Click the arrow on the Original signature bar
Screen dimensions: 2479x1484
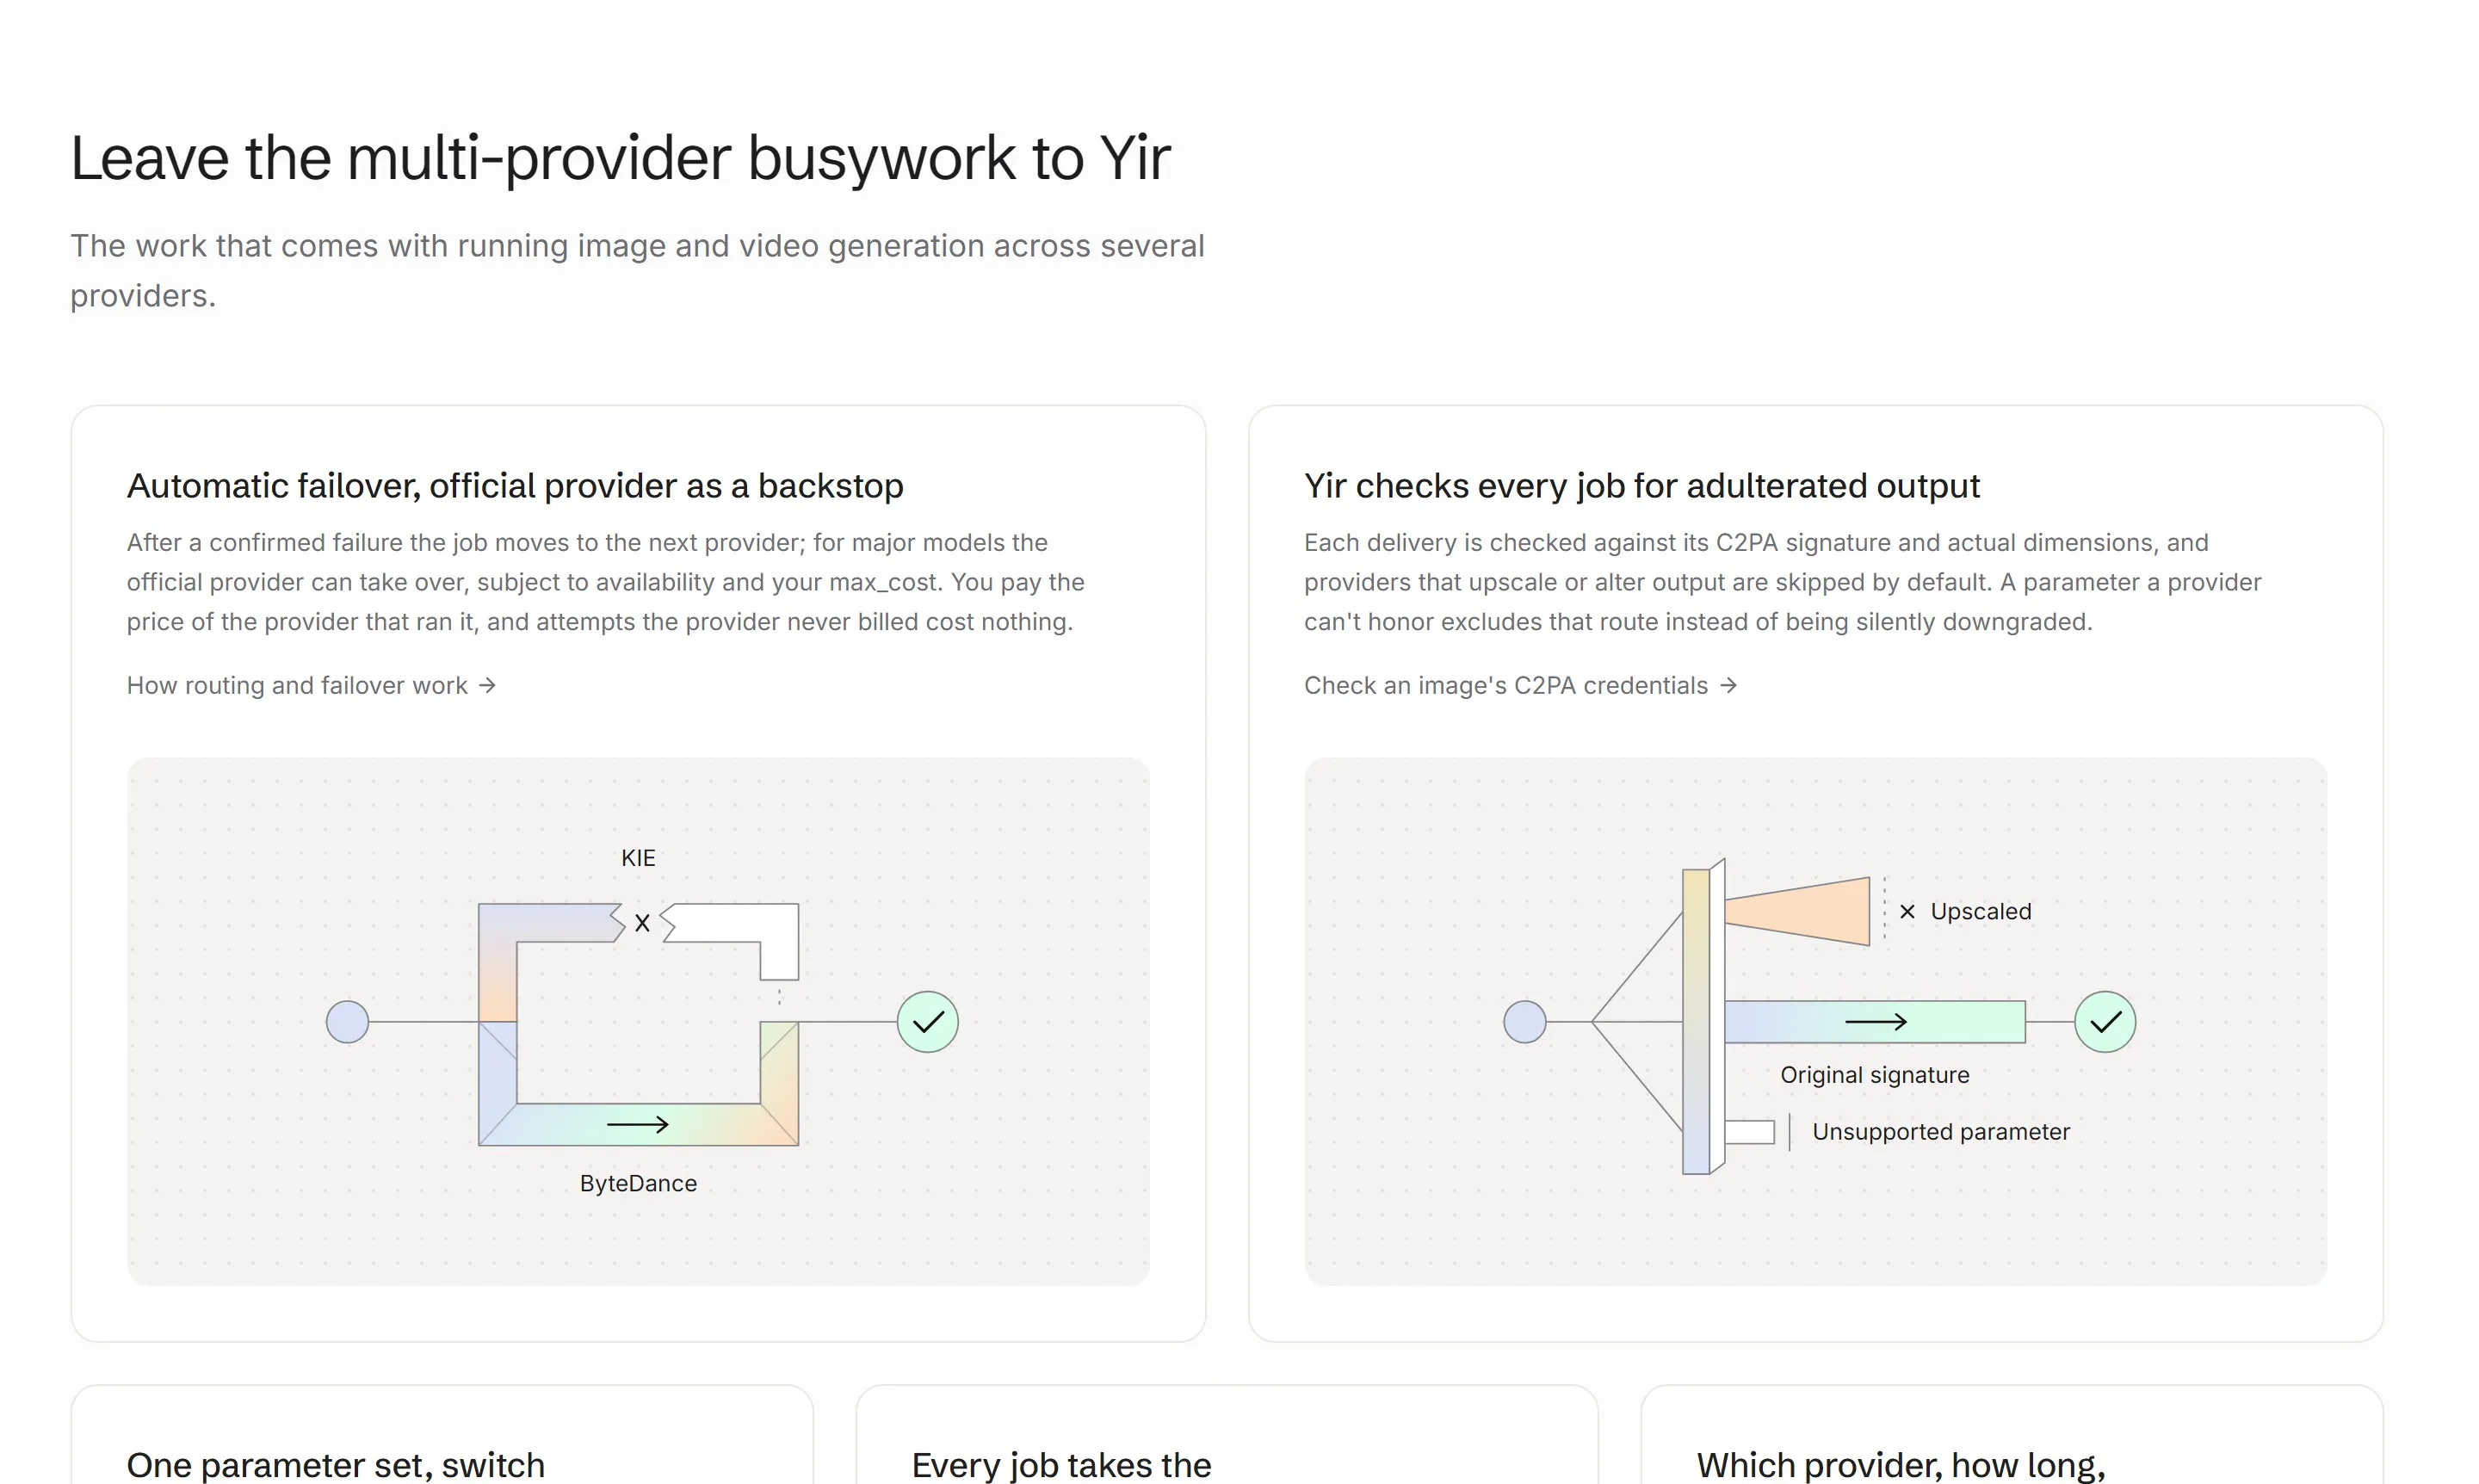click(1876, 1022)
